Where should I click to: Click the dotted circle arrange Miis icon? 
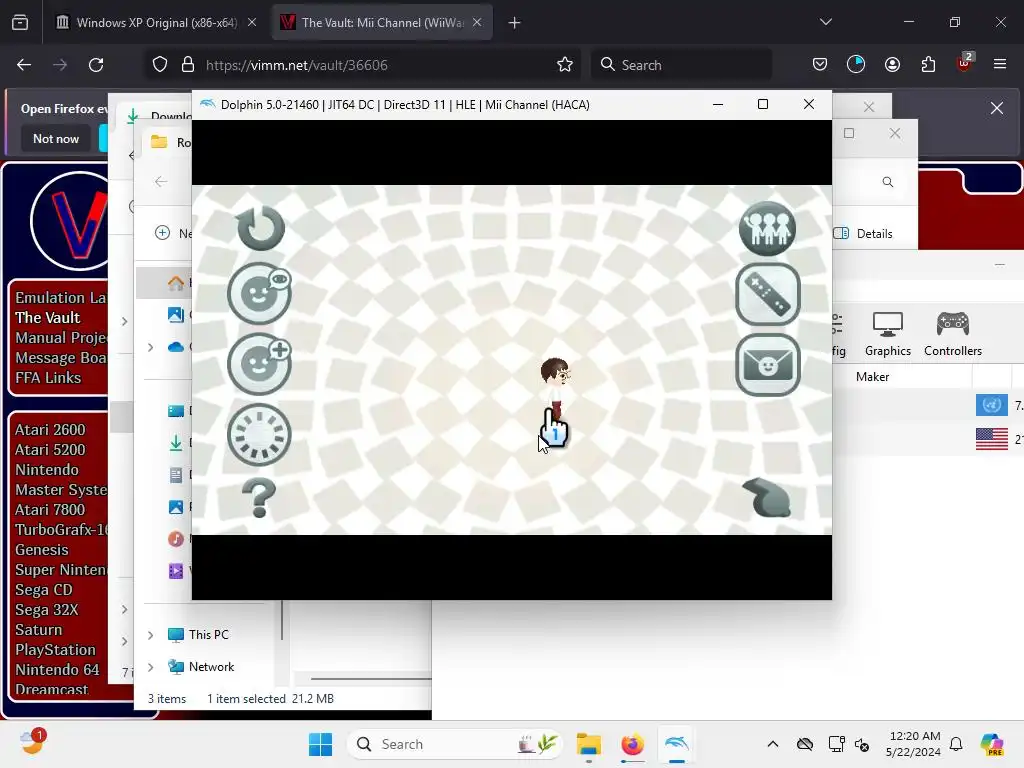coord(259,435)
